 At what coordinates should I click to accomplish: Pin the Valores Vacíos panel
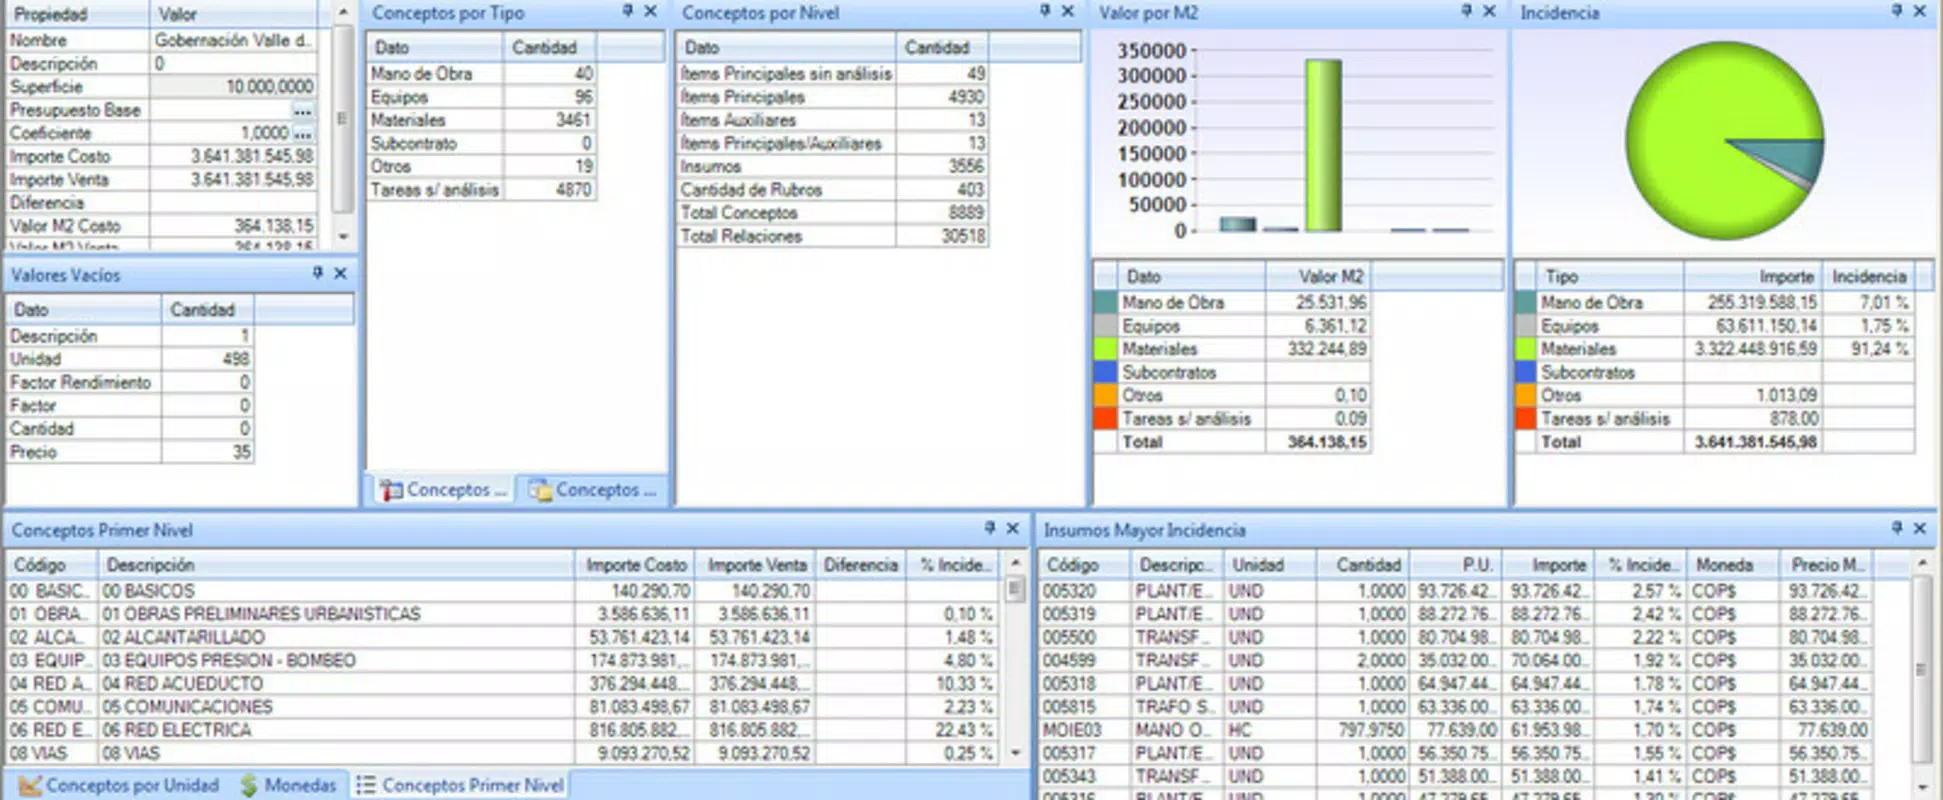(317, 273)
